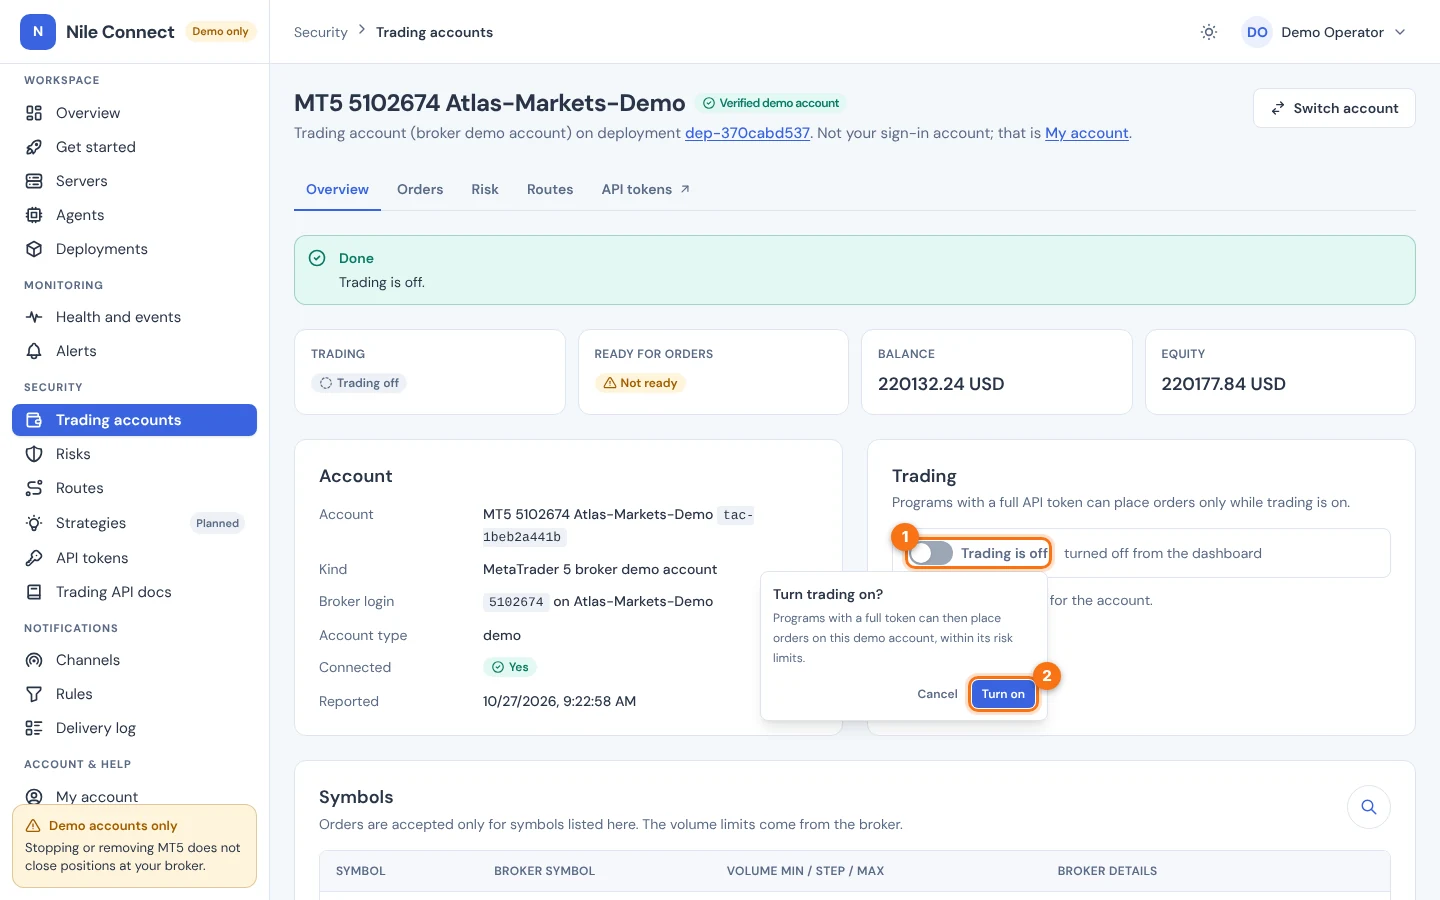The width and height of the screenshot is (1440, 900).
Task: Open Overview in the sidebar
Action: tap(134, 113)
